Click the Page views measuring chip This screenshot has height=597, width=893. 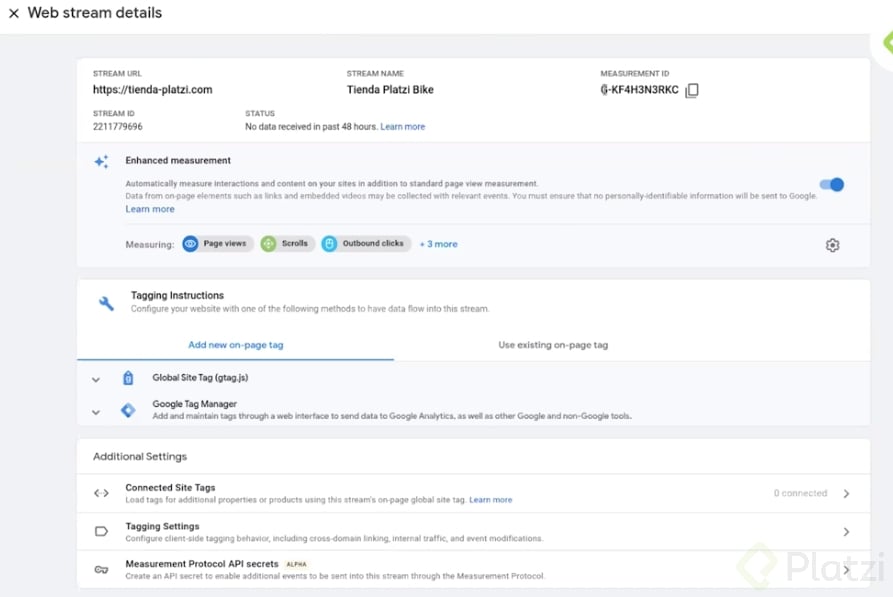click(x=218, y=244)
